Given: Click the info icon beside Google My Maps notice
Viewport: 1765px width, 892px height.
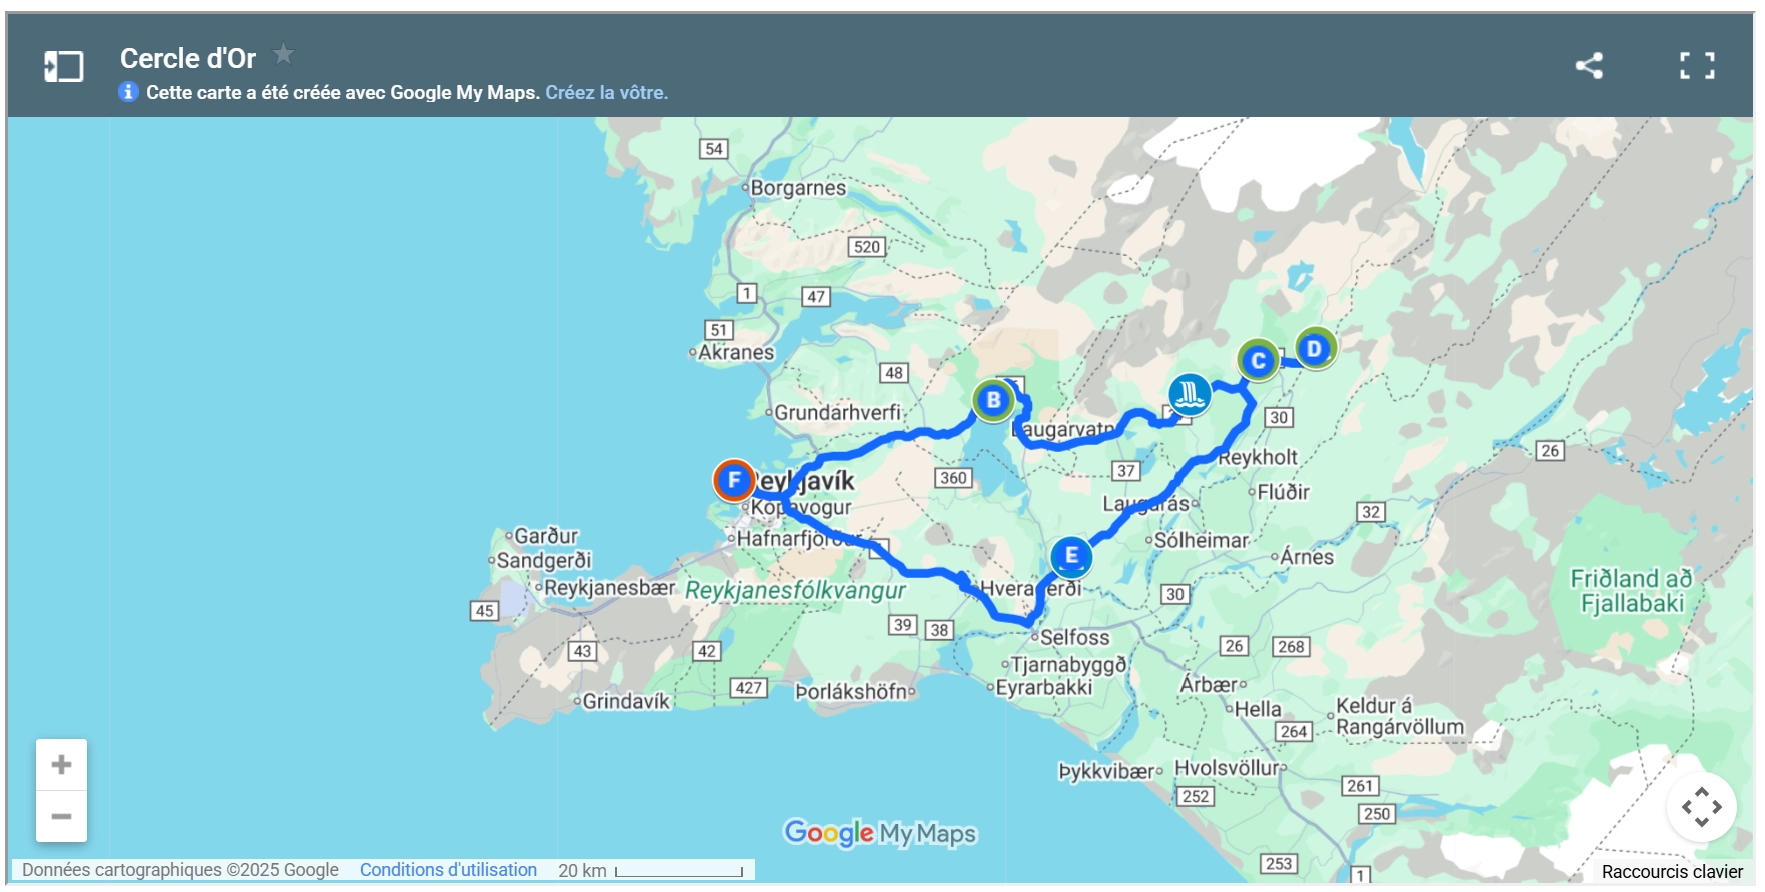Looking at the screenshot, I should point(128,92).
